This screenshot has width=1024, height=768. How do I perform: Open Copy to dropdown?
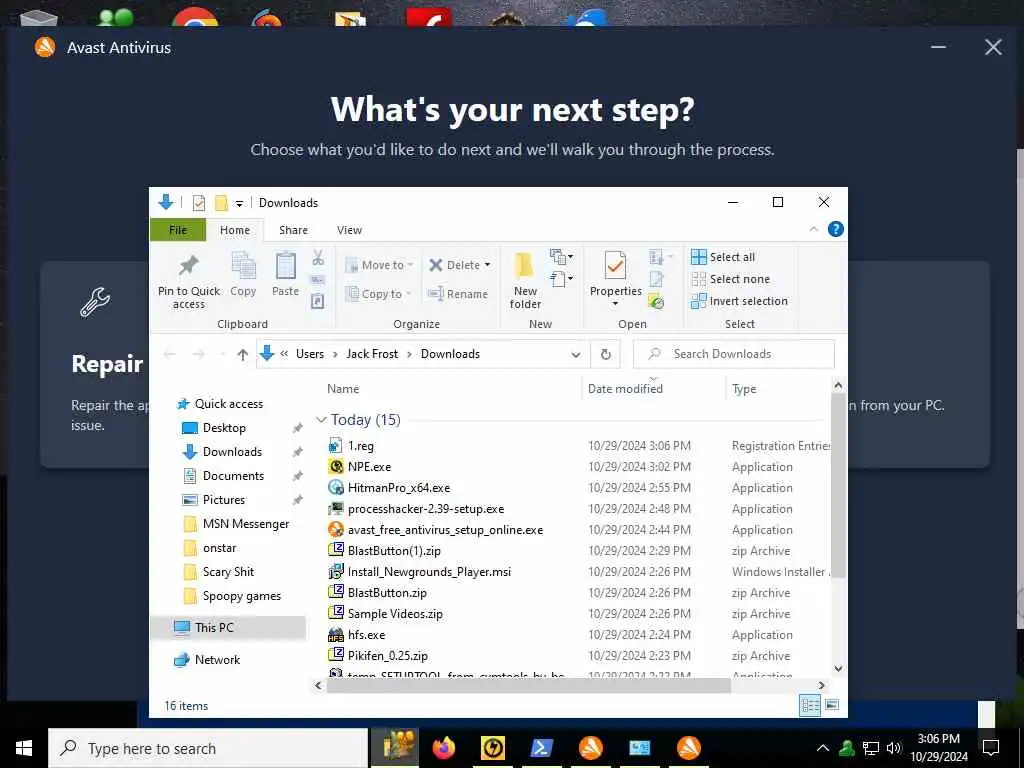[378, 294]
